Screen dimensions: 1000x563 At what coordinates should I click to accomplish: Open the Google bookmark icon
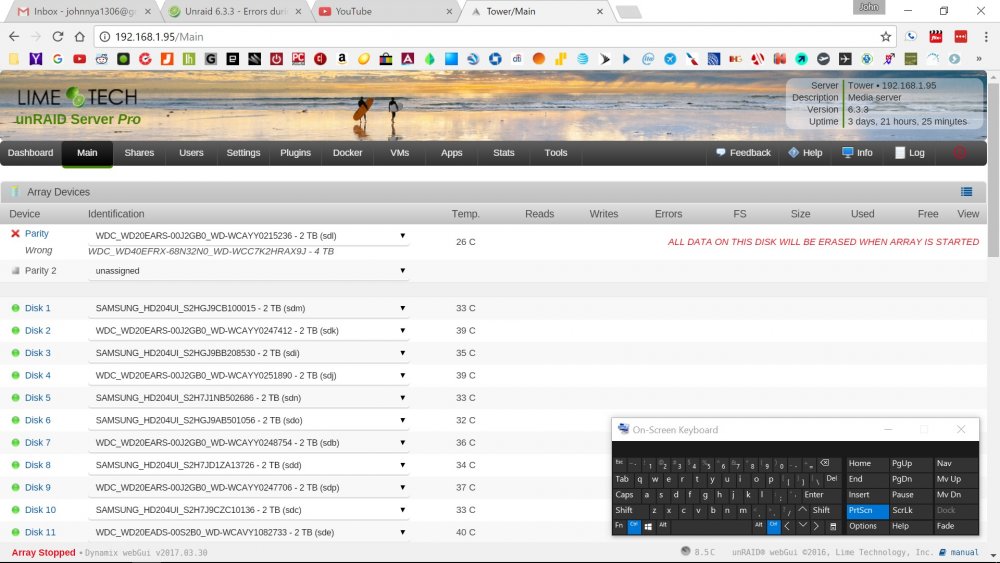(x=57, y=59)
